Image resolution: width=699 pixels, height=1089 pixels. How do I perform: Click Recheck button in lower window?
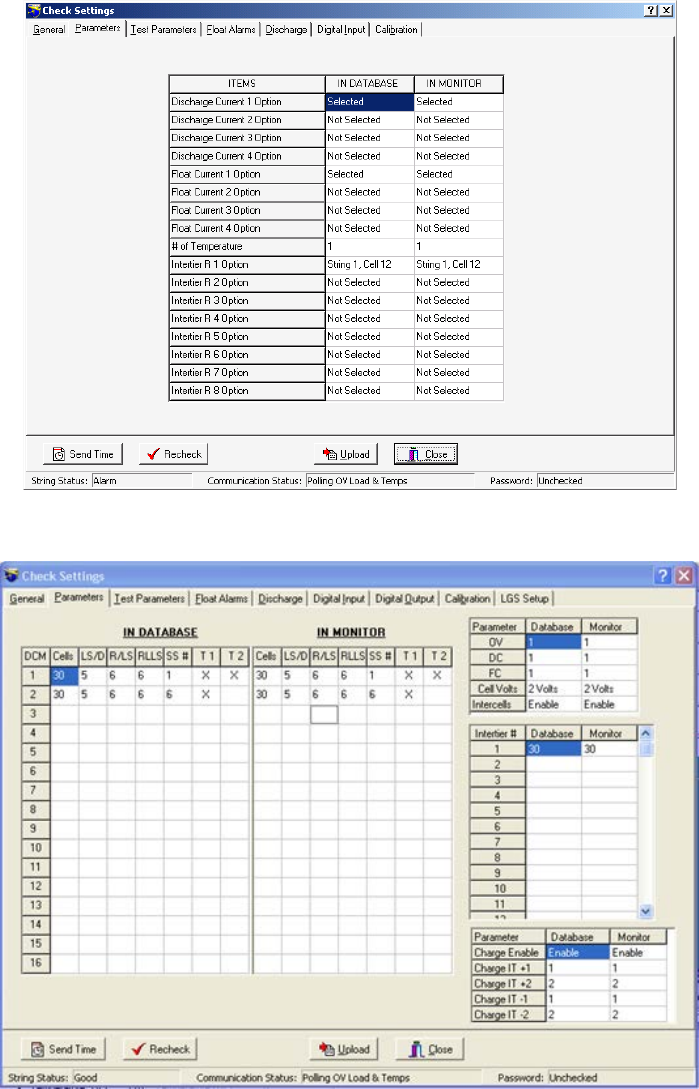click(161, 1049)
